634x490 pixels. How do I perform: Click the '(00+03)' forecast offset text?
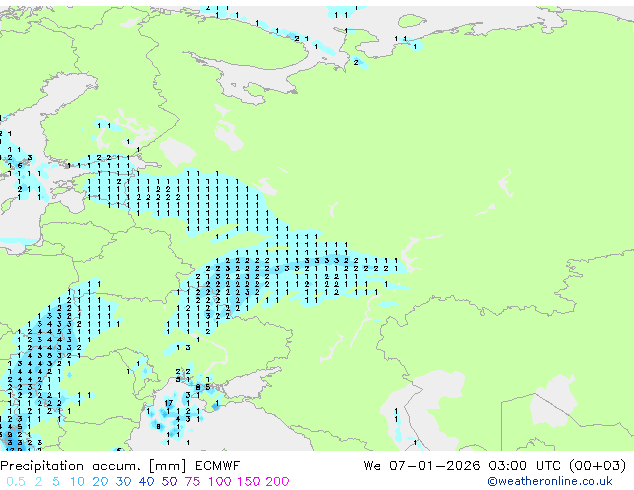tap(598, 466)
